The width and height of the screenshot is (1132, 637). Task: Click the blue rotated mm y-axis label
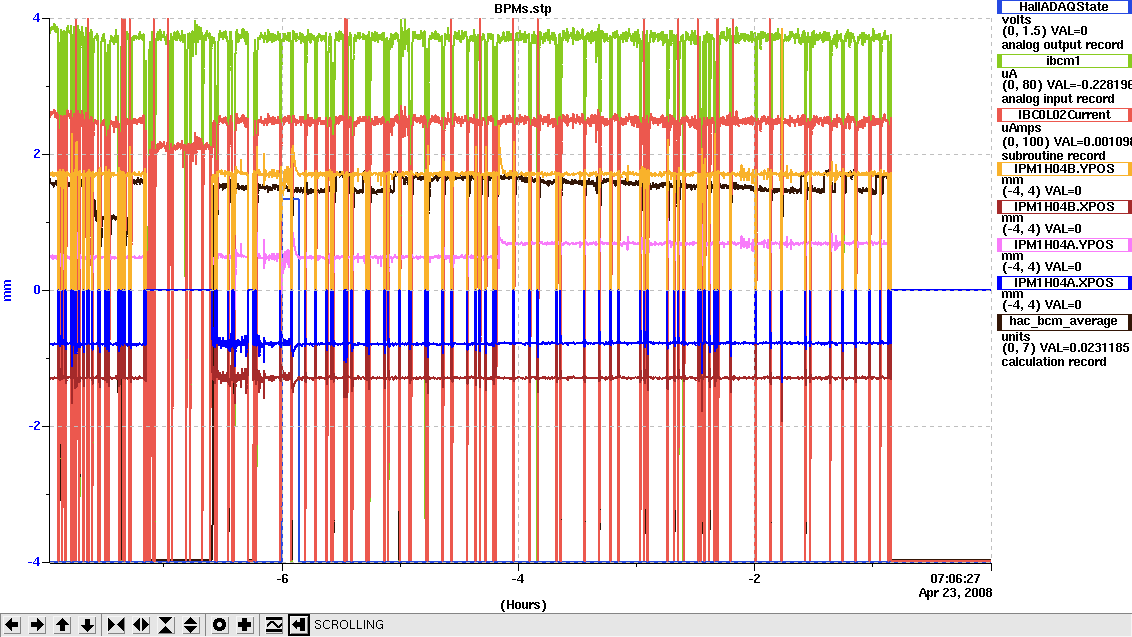click(x=8, y=290)
